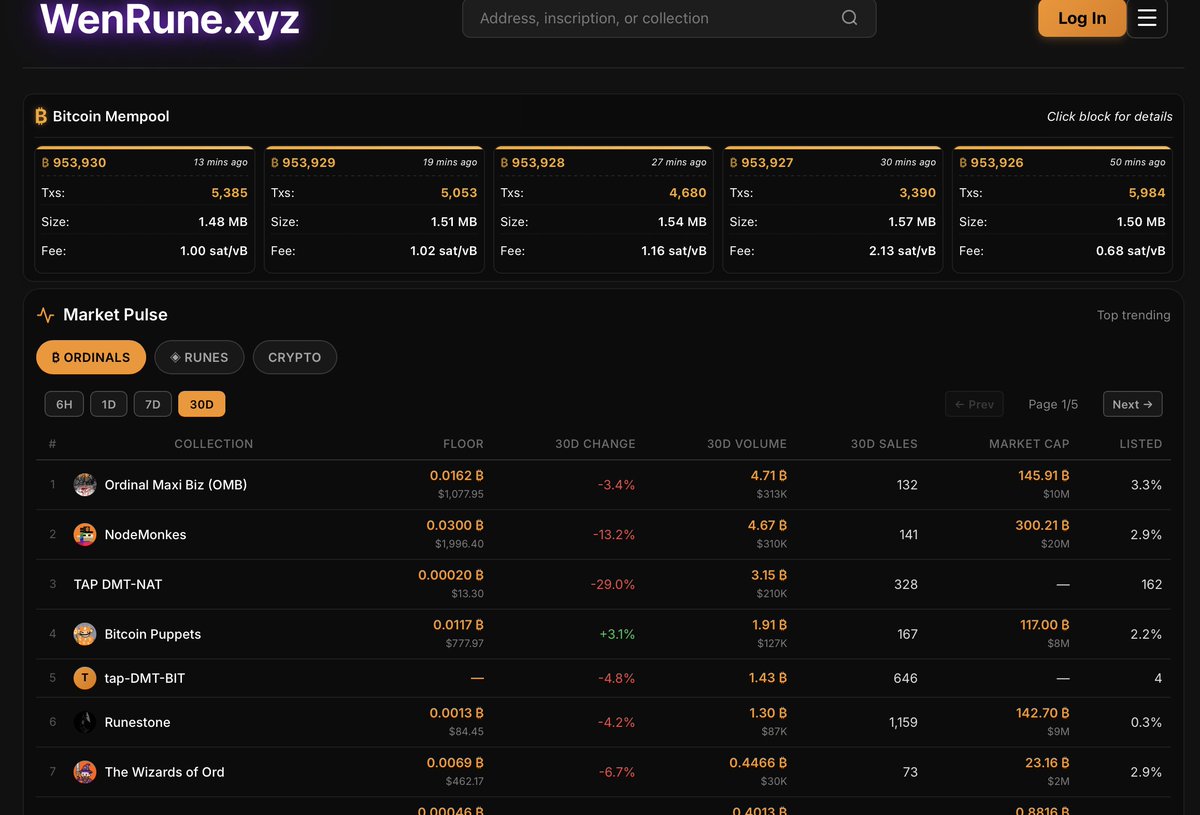Viewport: 1200px width, 815px height.
Task: Open NodeMonkes collection avatar
Action: 85,535
